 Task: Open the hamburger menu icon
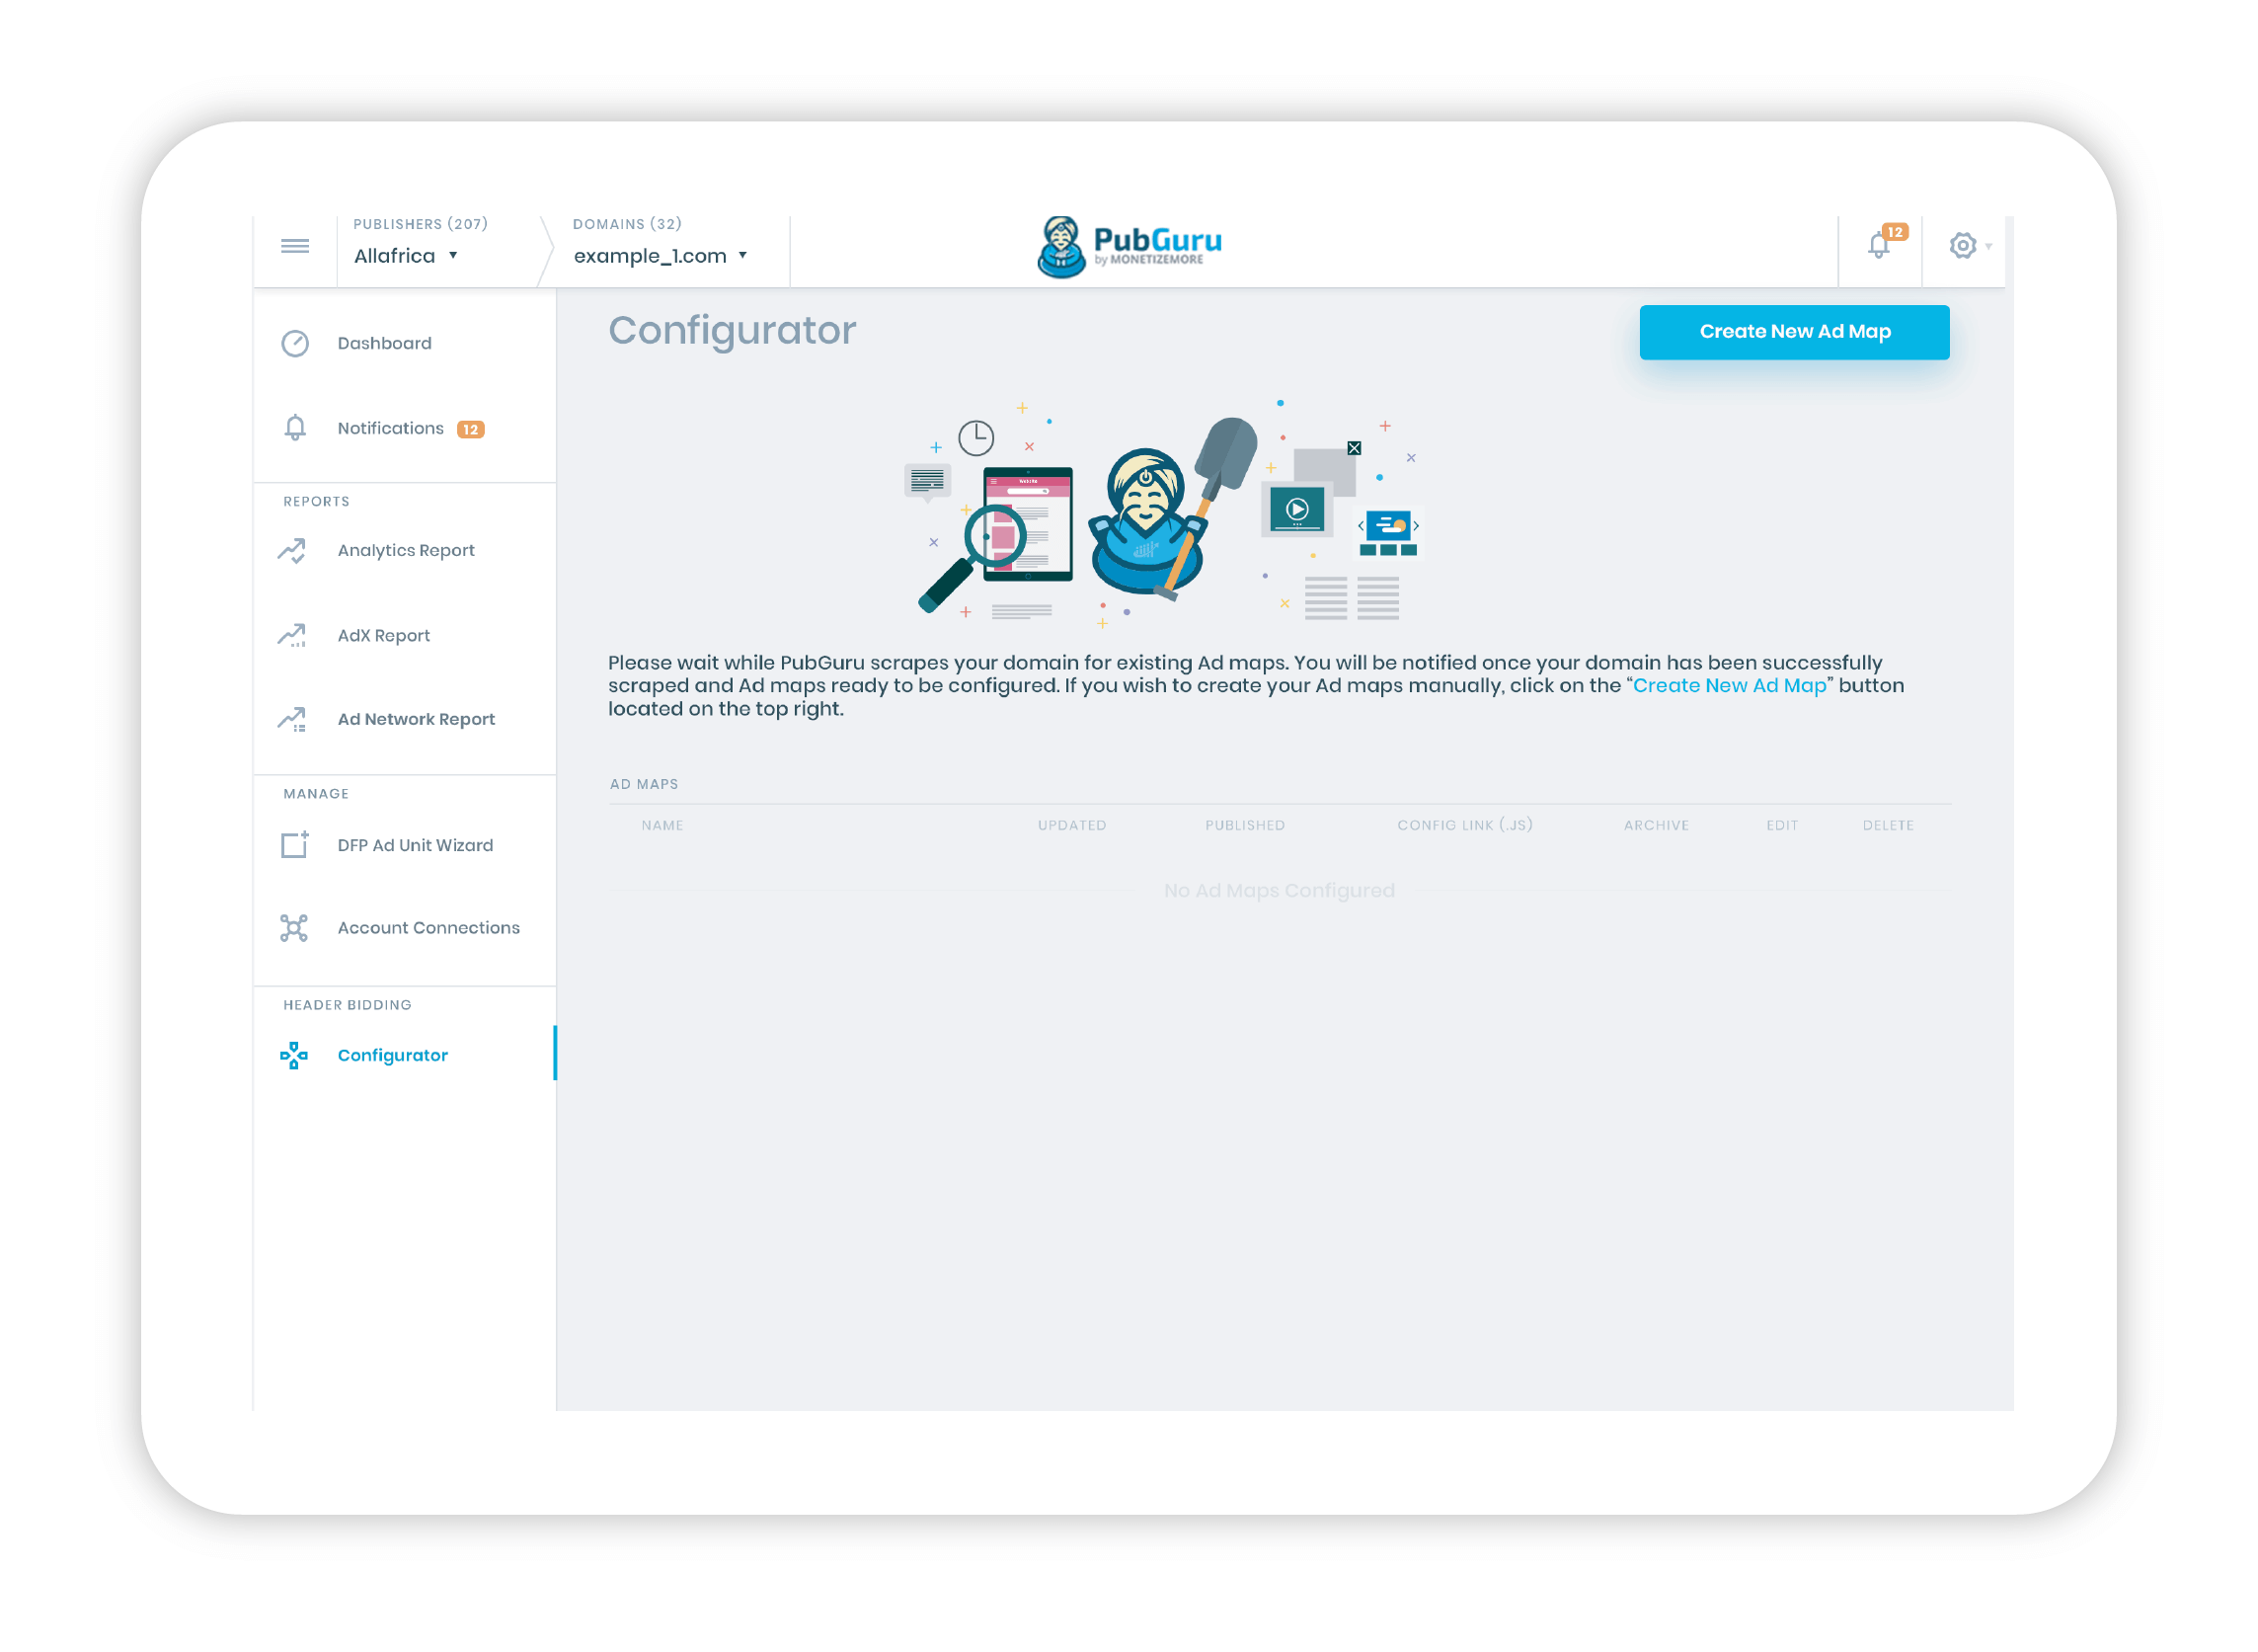click(295, 246)
